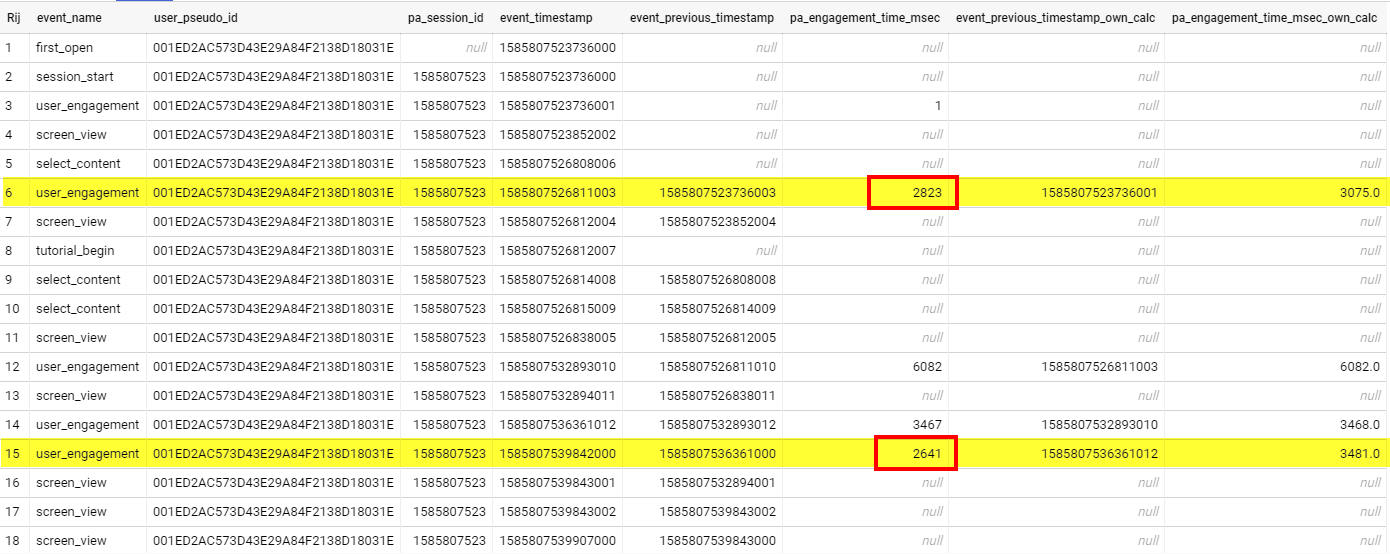Click screen_view in row 18
Image resolution: width=1390 pixels, height=554 pixels.
[71, 541]
